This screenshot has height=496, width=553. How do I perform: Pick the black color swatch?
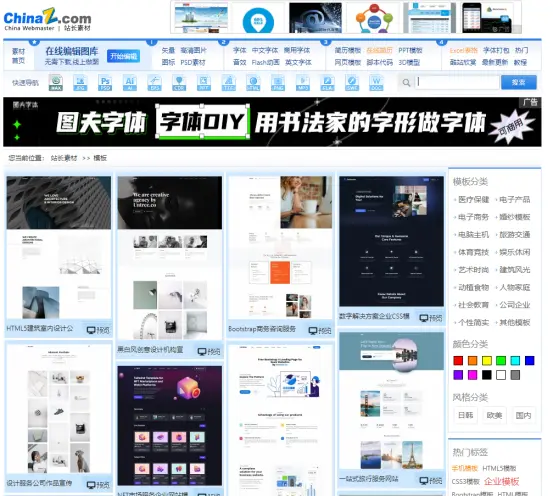point(487,375)
